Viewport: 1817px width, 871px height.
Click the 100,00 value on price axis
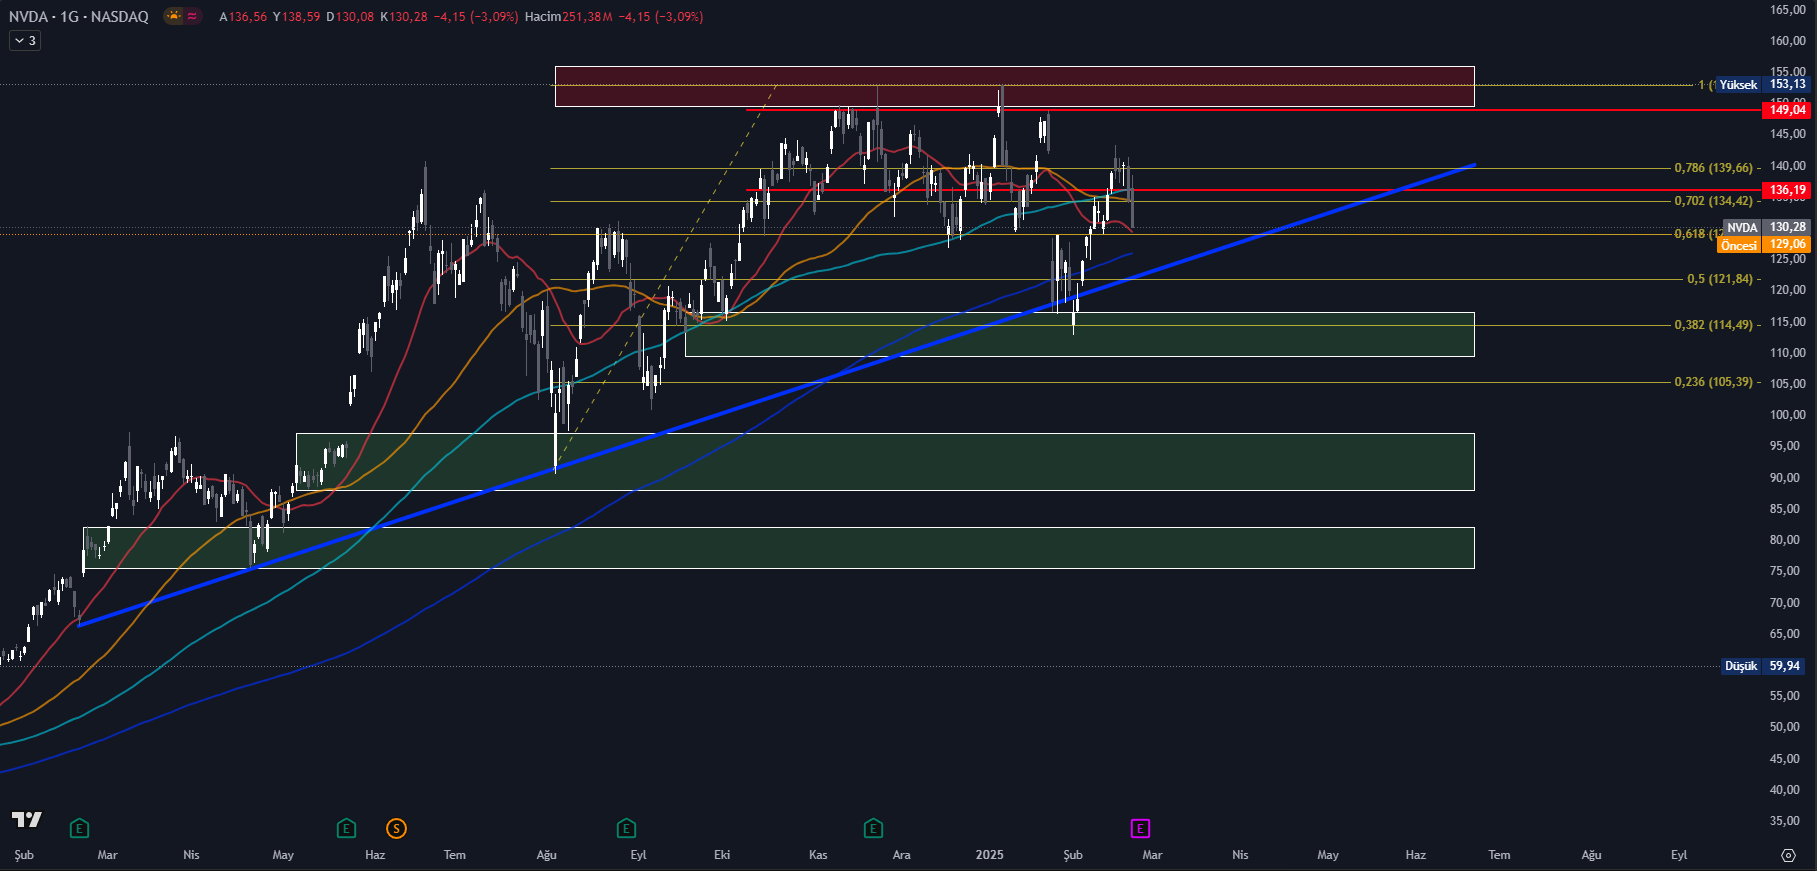[x=1787, y=415]
